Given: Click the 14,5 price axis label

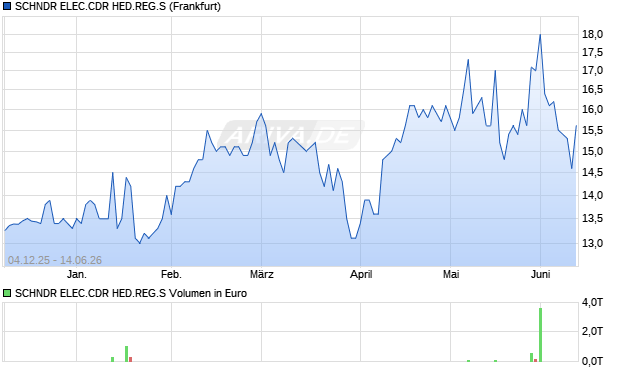Looking at the screenshot, I should point(592,172).
